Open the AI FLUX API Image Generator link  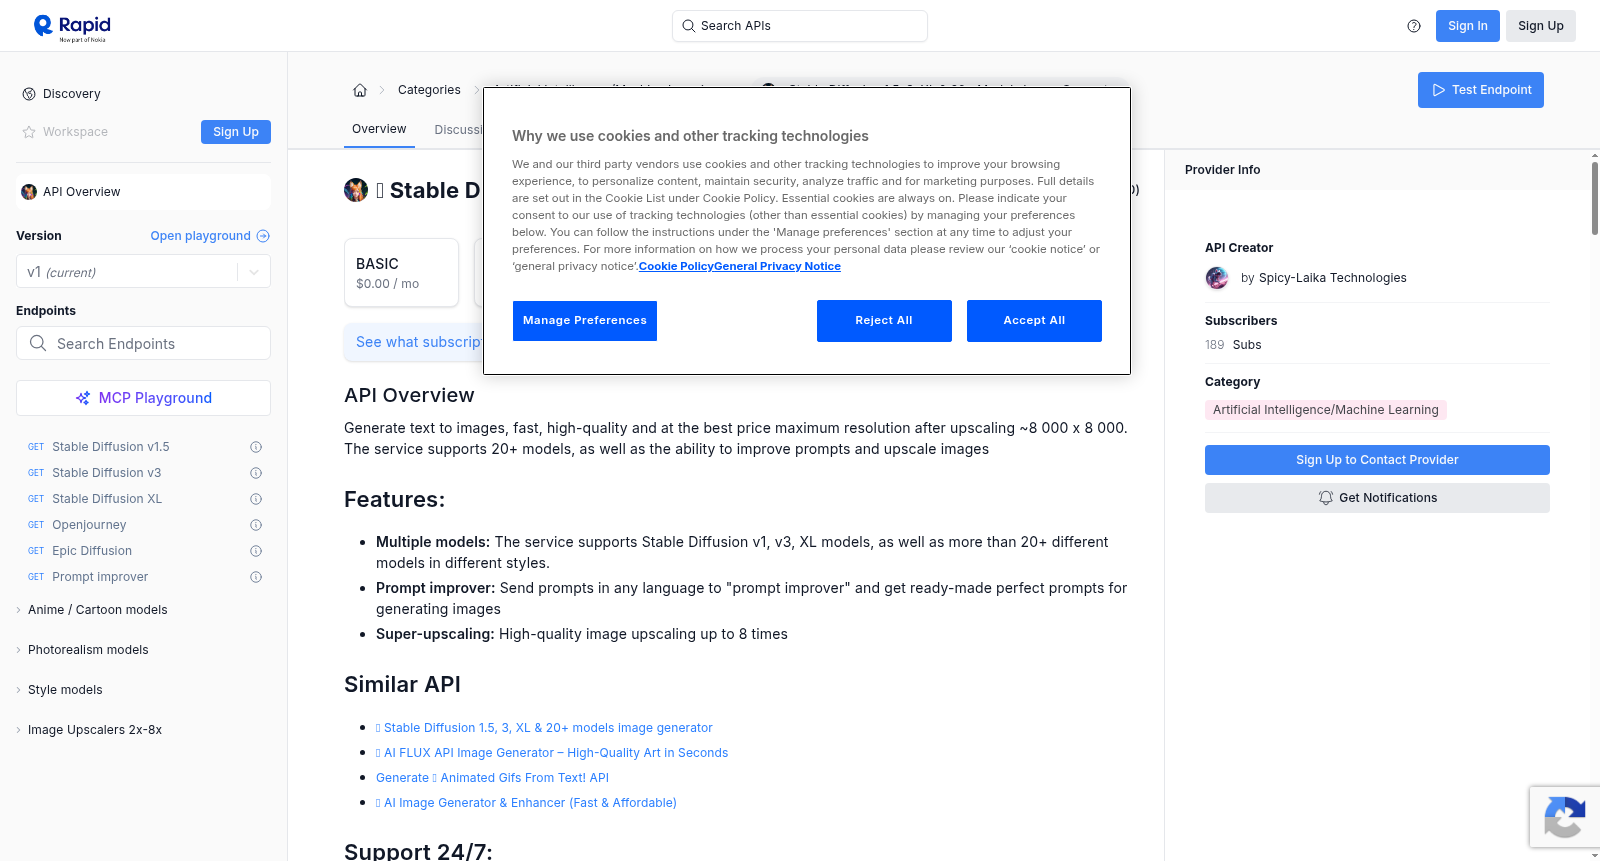click(552, 753)
